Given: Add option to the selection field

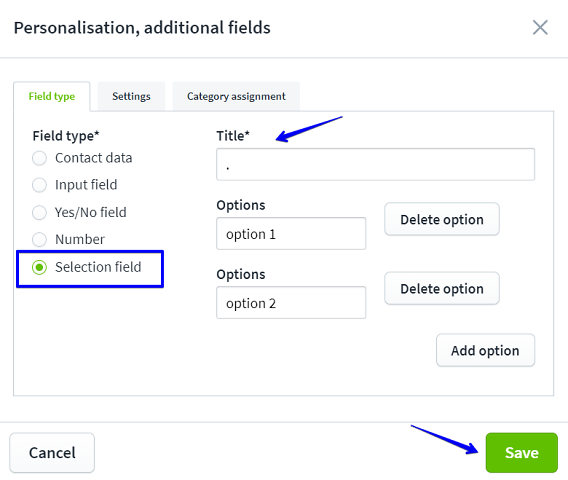Looking at the screenshot, I should (485, 351).
